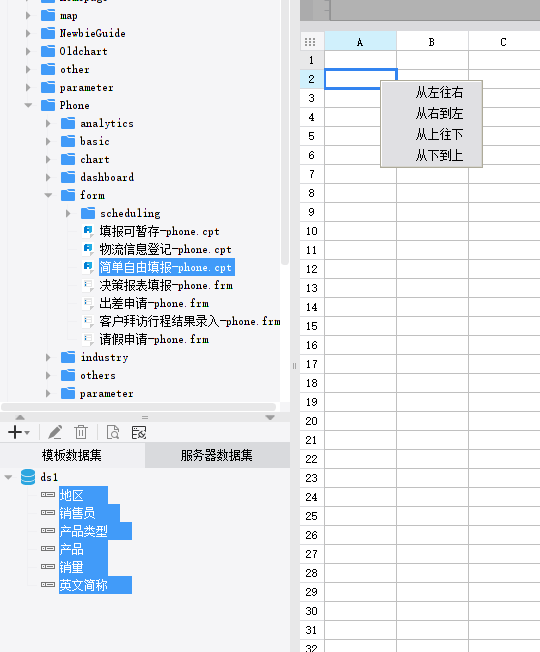Collapse the panel using down arrow

[x=270, y=417]
